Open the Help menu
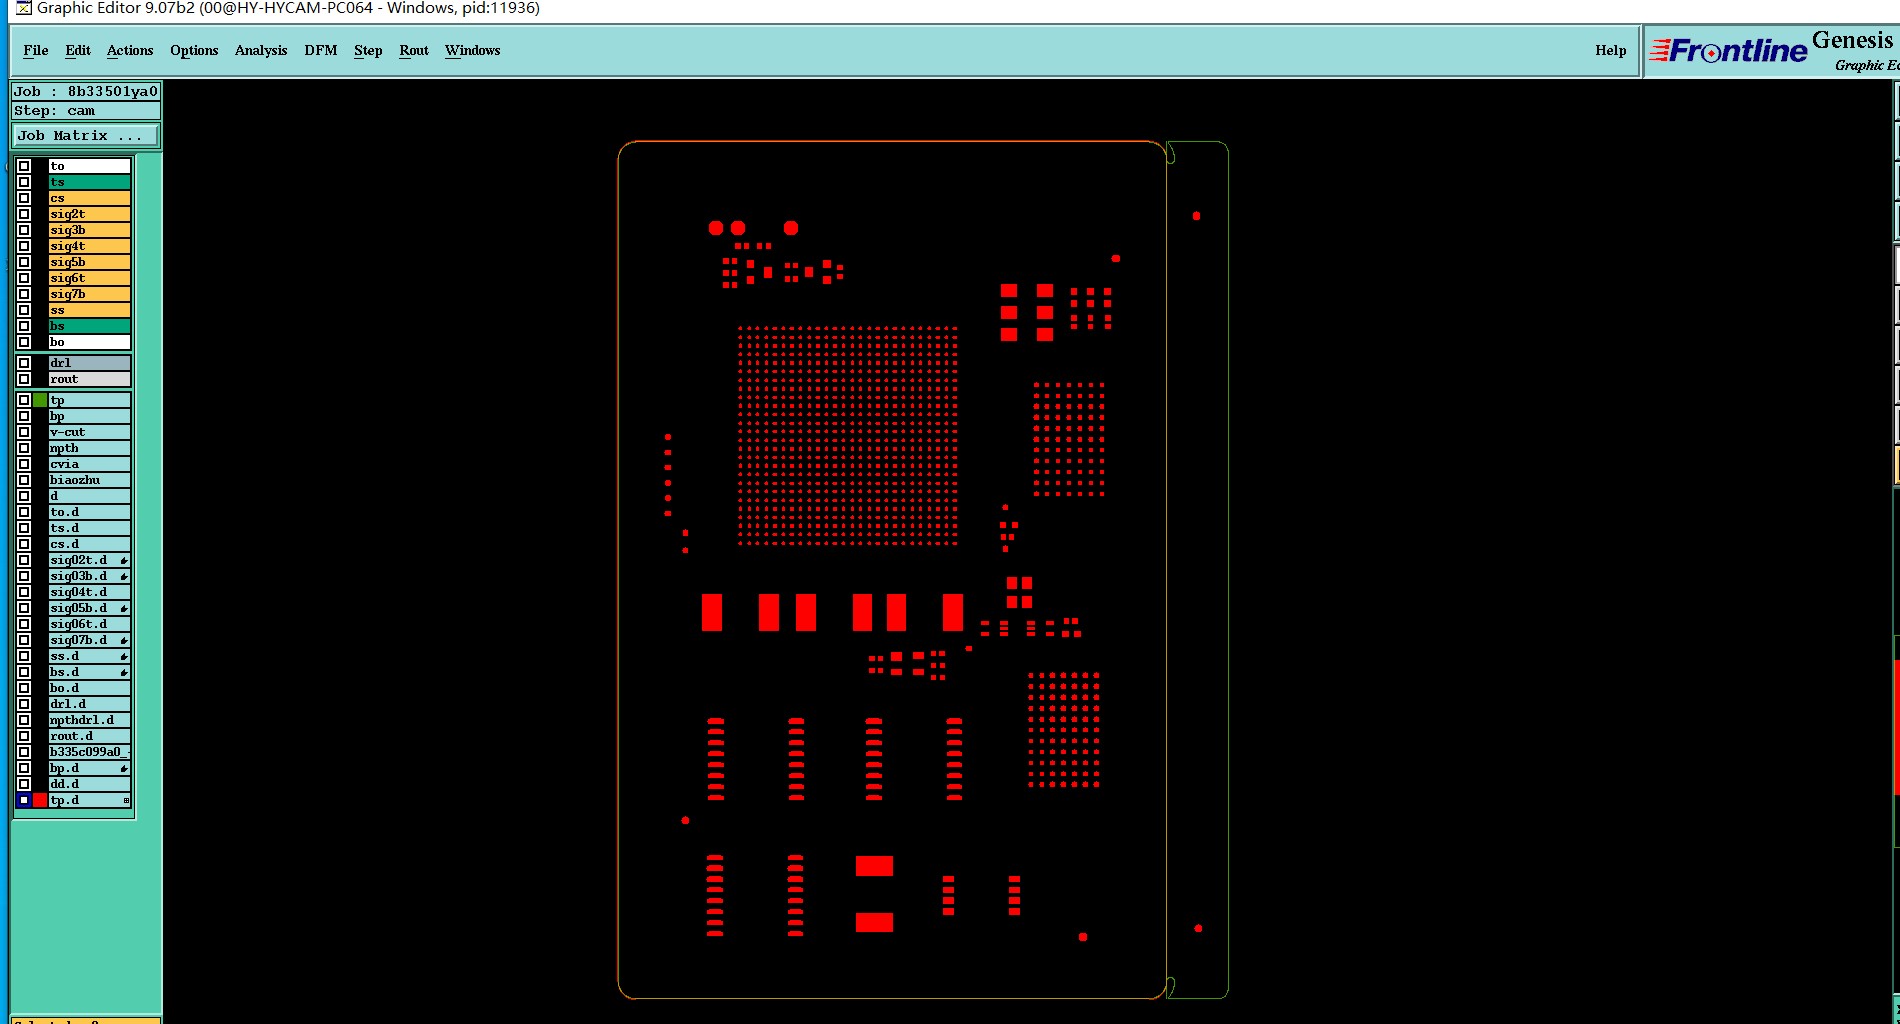 coord(1610,50)
